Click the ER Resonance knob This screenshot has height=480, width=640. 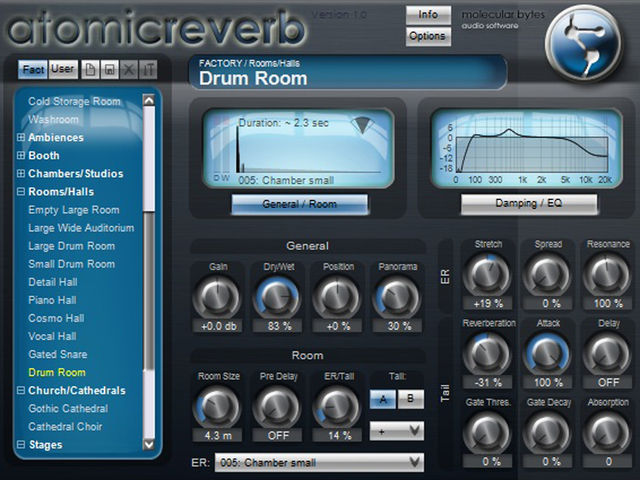point(607,275)
